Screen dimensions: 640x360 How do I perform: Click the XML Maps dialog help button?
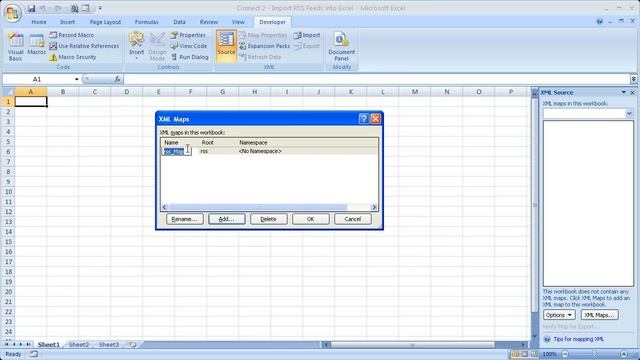point(364,119)
